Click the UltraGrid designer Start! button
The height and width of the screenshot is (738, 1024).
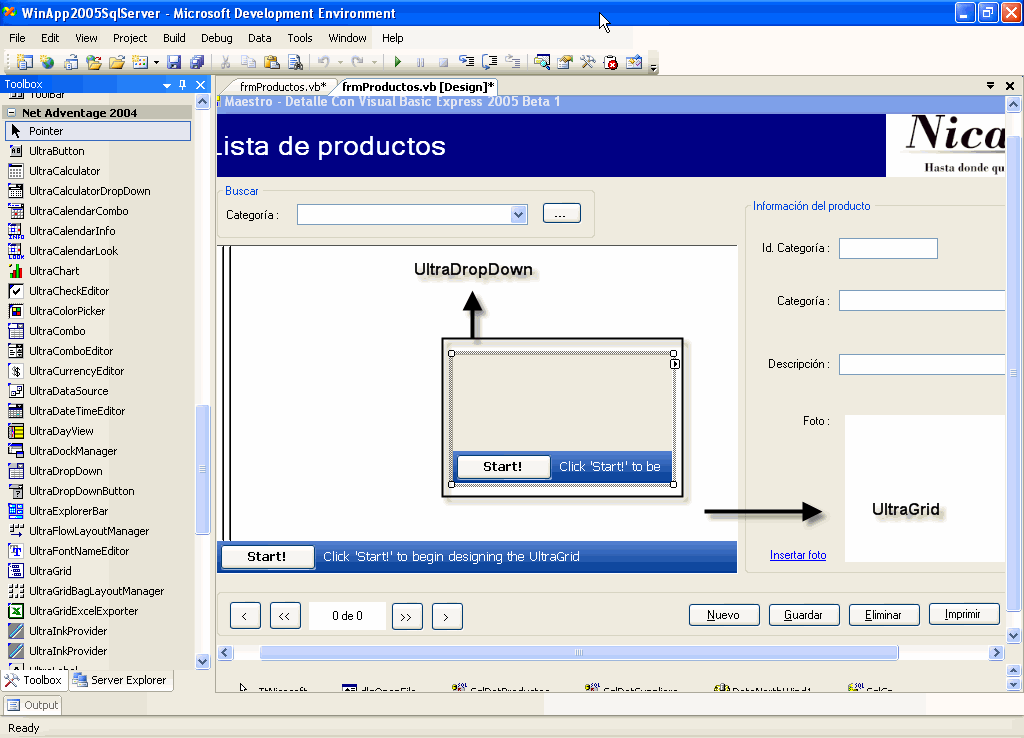[267, 556]
